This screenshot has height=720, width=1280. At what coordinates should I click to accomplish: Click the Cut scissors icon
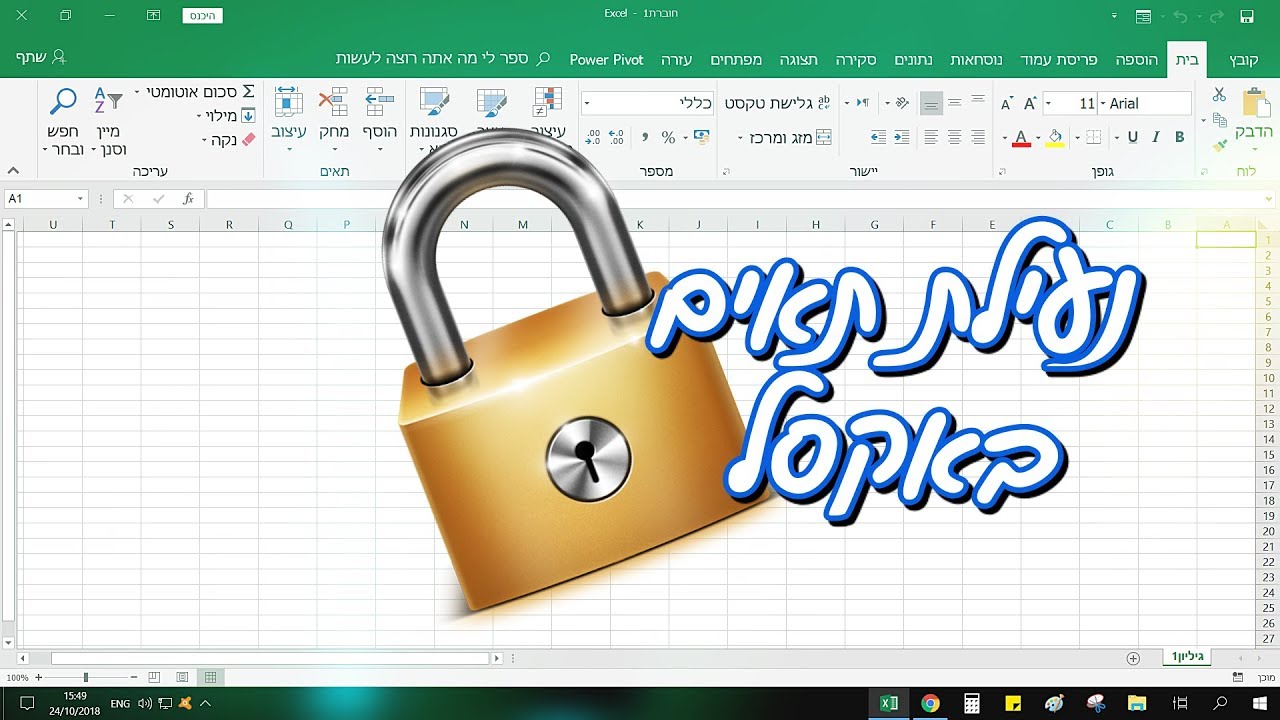(x=1219, y=95)
